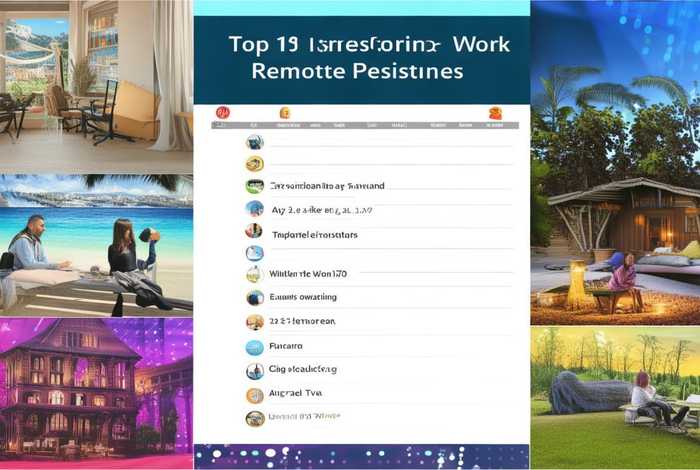Open the garden lawn photo with woman

pos(615,395)
